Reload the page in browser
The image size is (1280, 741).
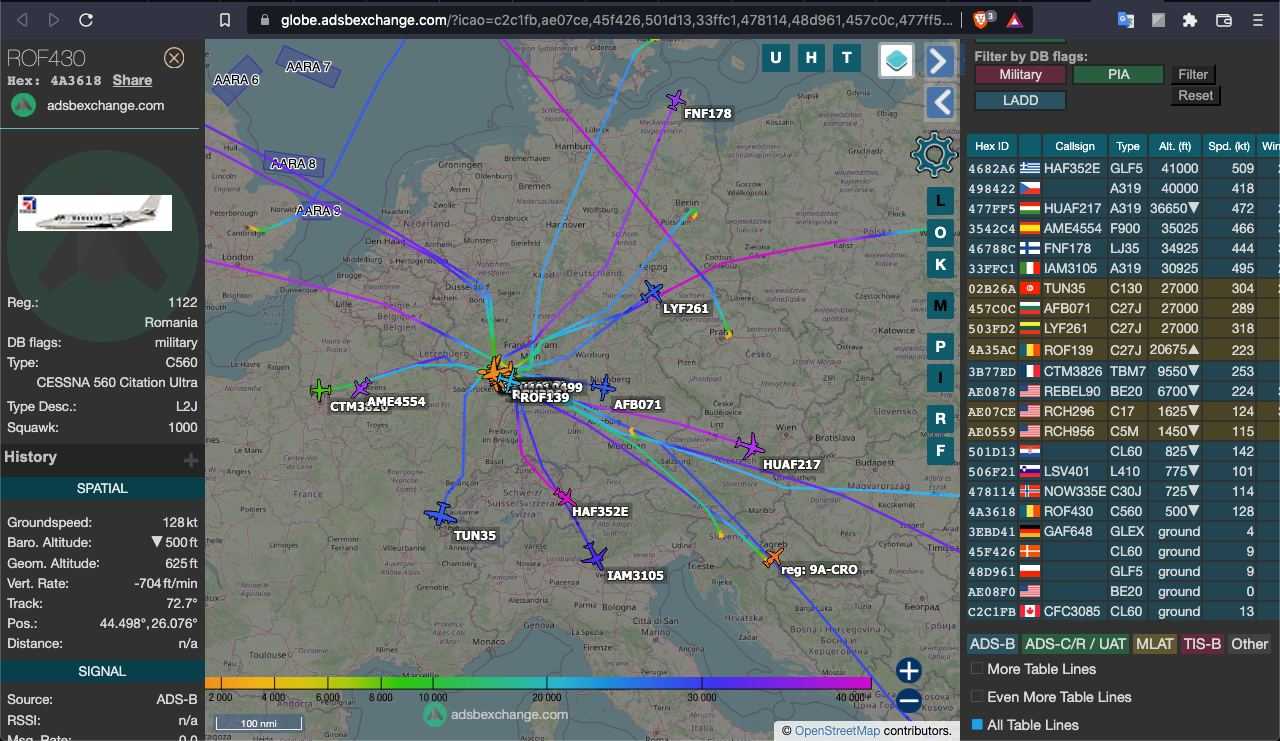(86, 20)
